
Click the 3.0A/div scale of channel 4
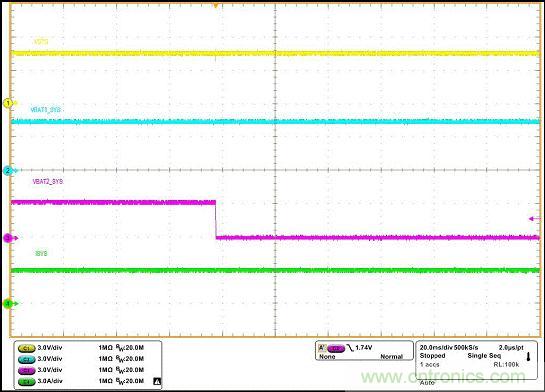tap(50, 381)
